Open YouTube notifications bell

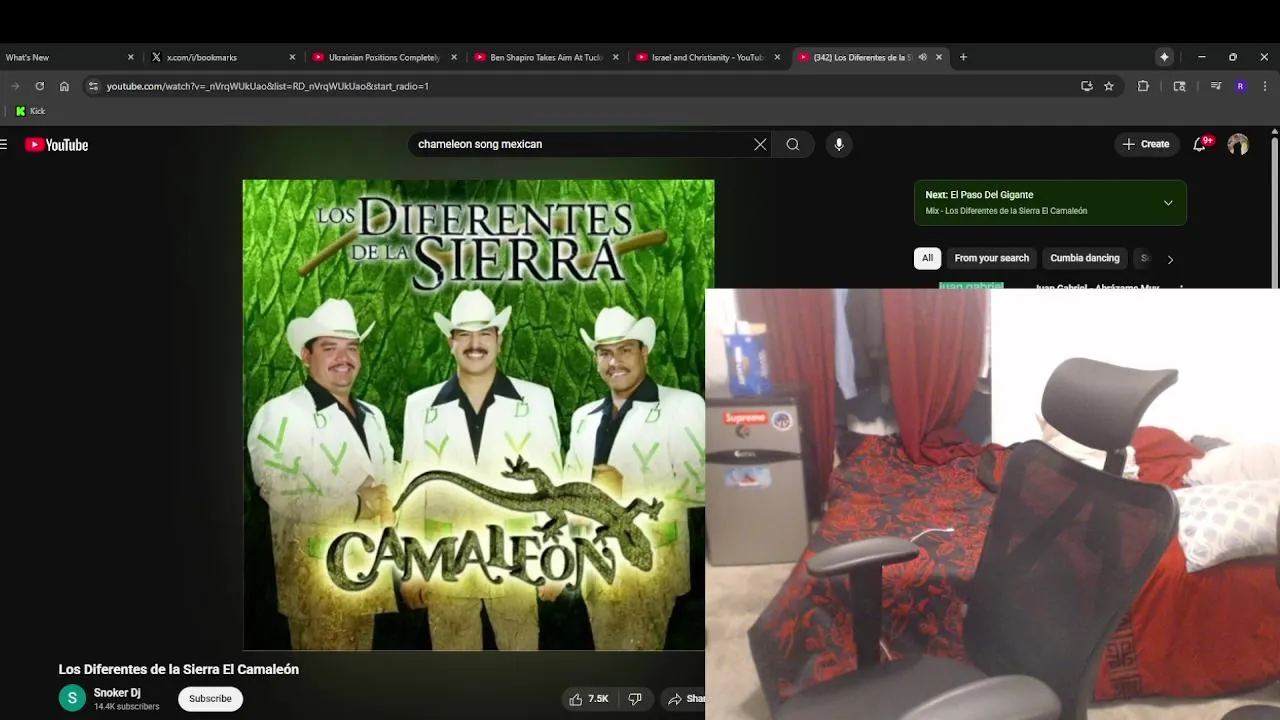[1200, 144]
